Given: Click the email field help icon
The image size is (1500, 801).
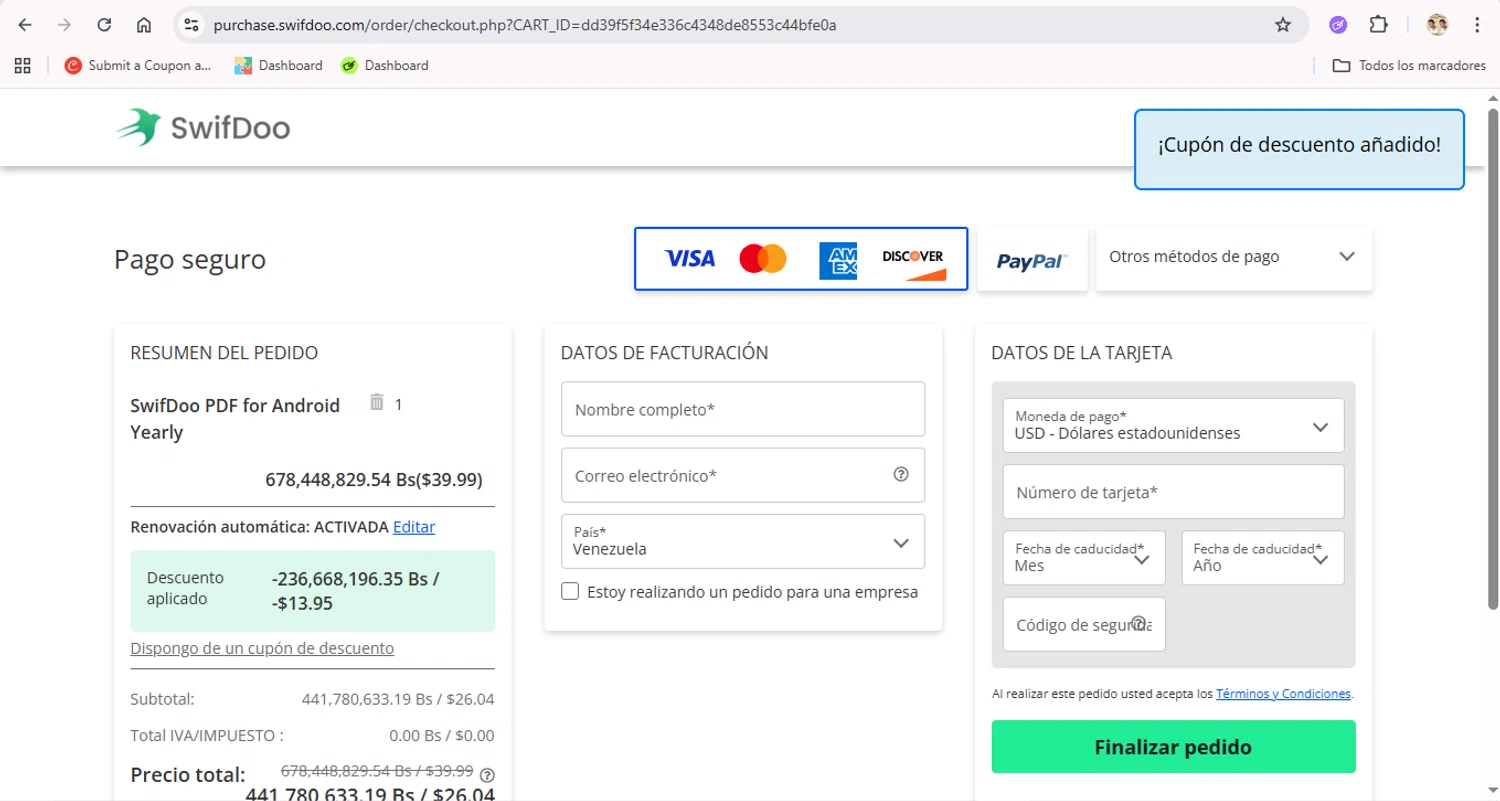Looking at the screenshot, I should (901, 475).
